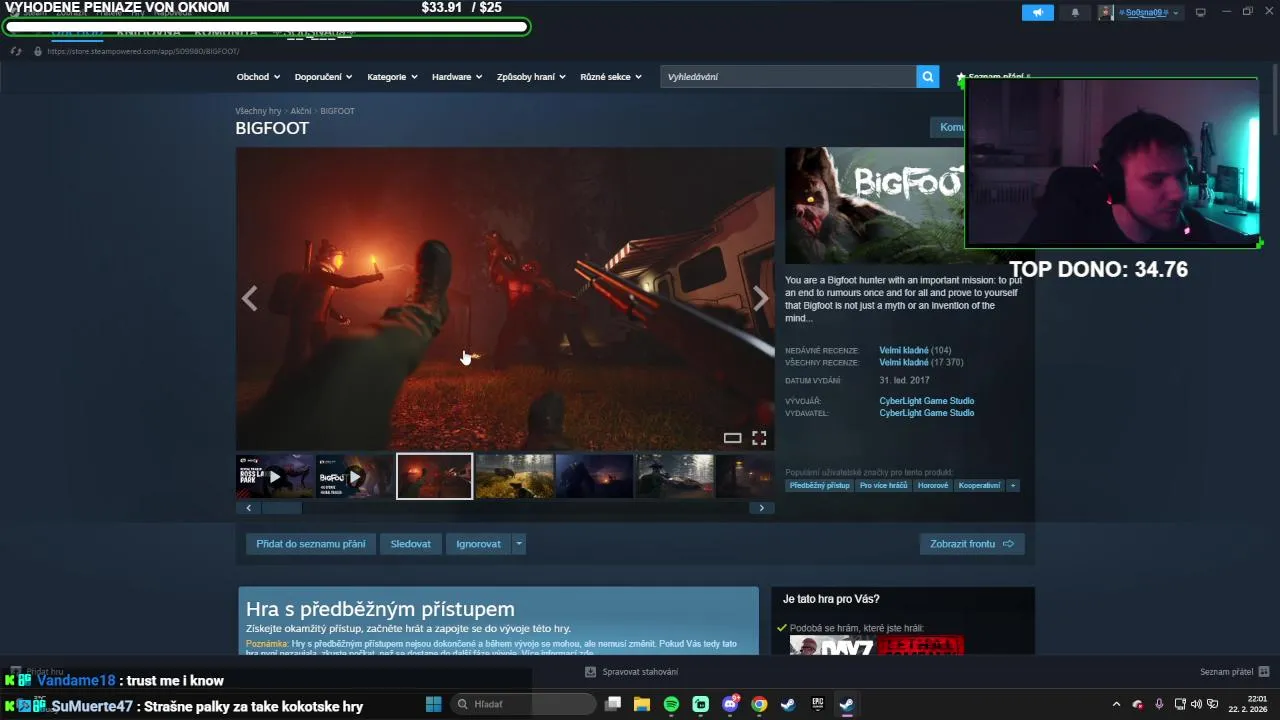Open the Způsoby hraní dropdown

pyautogui.click(x=531, y=77)
